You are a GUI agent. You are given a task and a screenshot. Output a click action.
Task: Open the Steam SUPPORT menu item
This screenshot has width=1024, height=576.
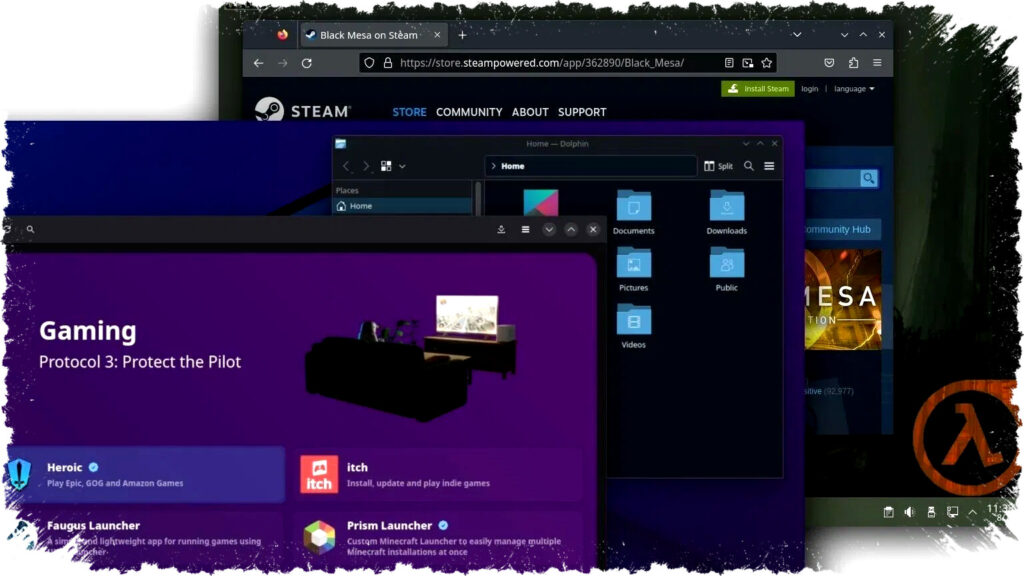point(582,112)
